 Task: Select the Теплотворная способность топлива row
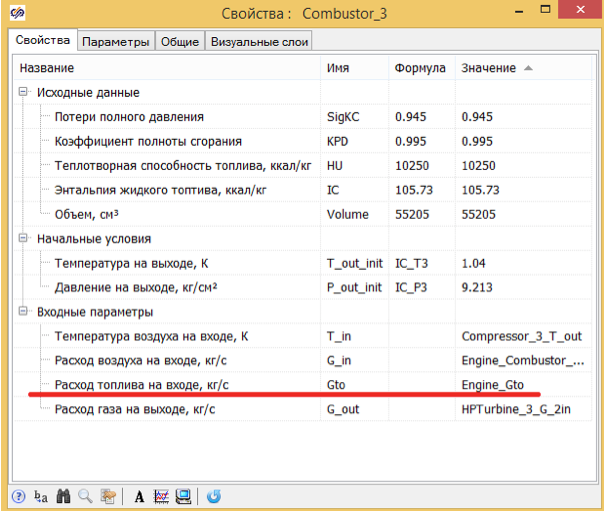(x=303, y=166)
